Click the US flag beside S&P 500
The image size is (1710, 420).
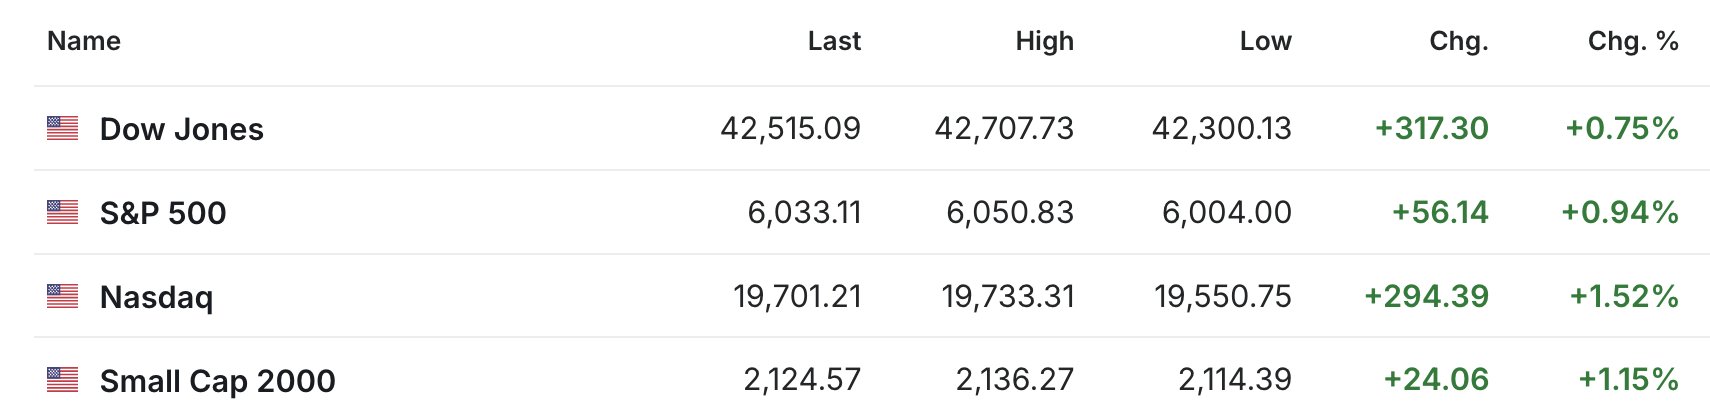pyautogui.click(x=62, y=212)
